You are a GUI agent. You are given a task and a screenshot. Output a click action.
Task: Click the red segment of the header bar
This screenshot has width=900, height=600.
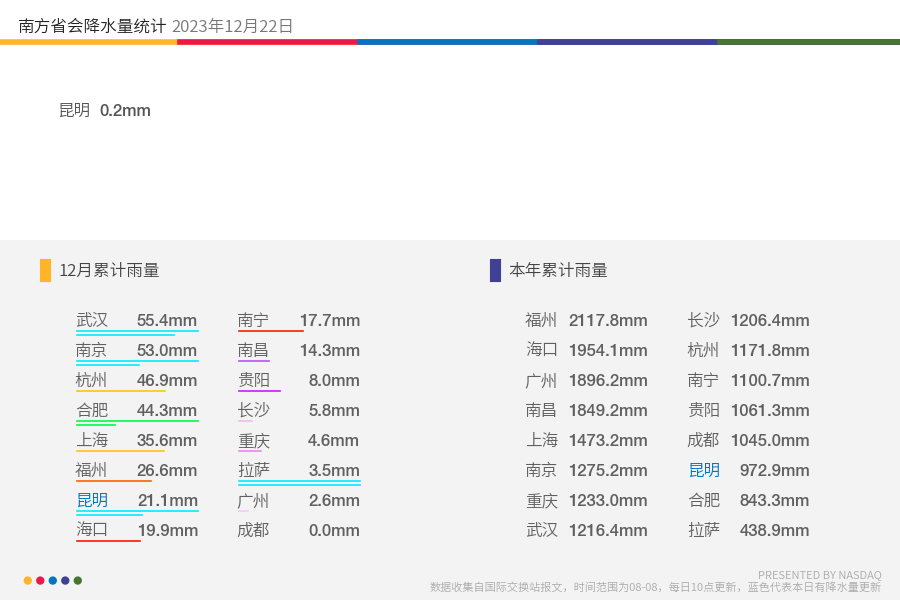click(x=267, y=42)
